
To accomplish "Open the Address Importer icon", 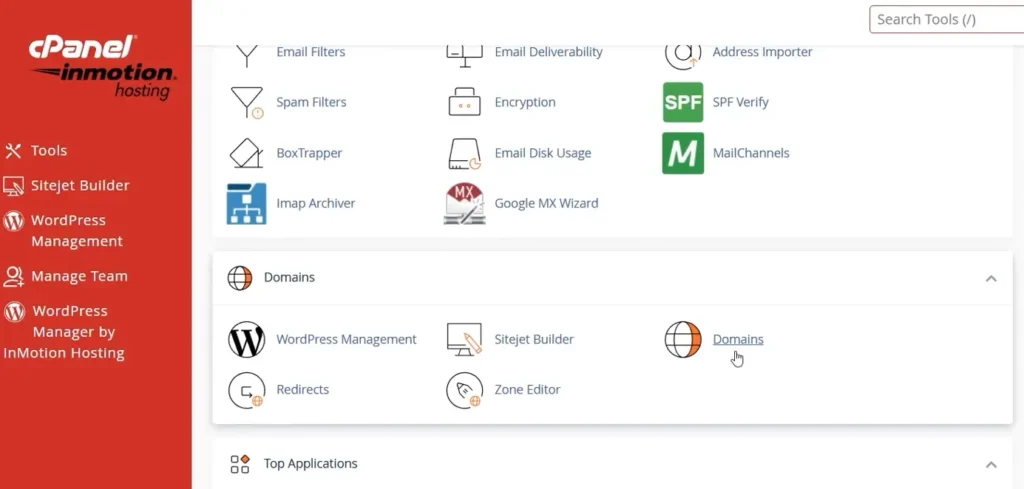I will click(x=683, y=57).
